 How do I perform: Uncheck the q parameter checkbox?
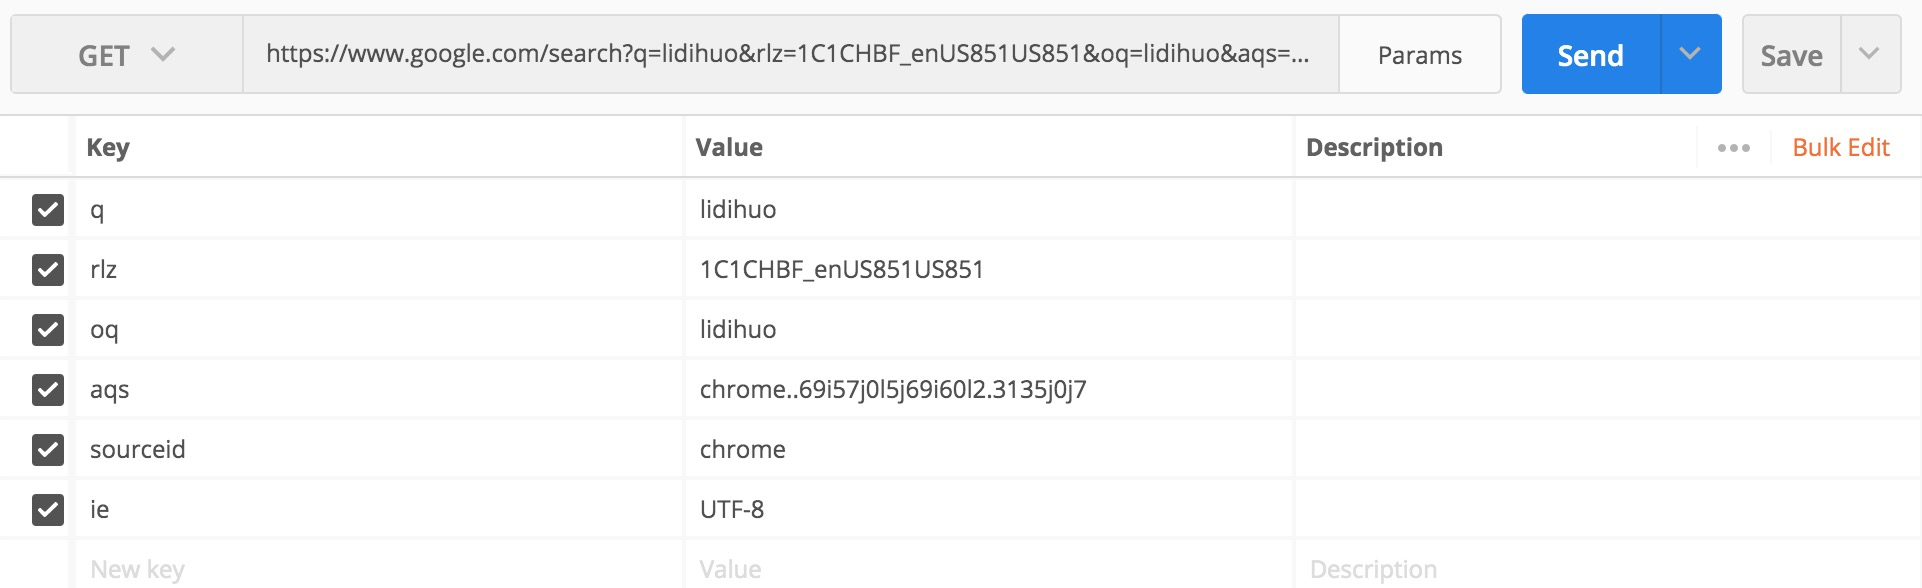click(48, 210)
